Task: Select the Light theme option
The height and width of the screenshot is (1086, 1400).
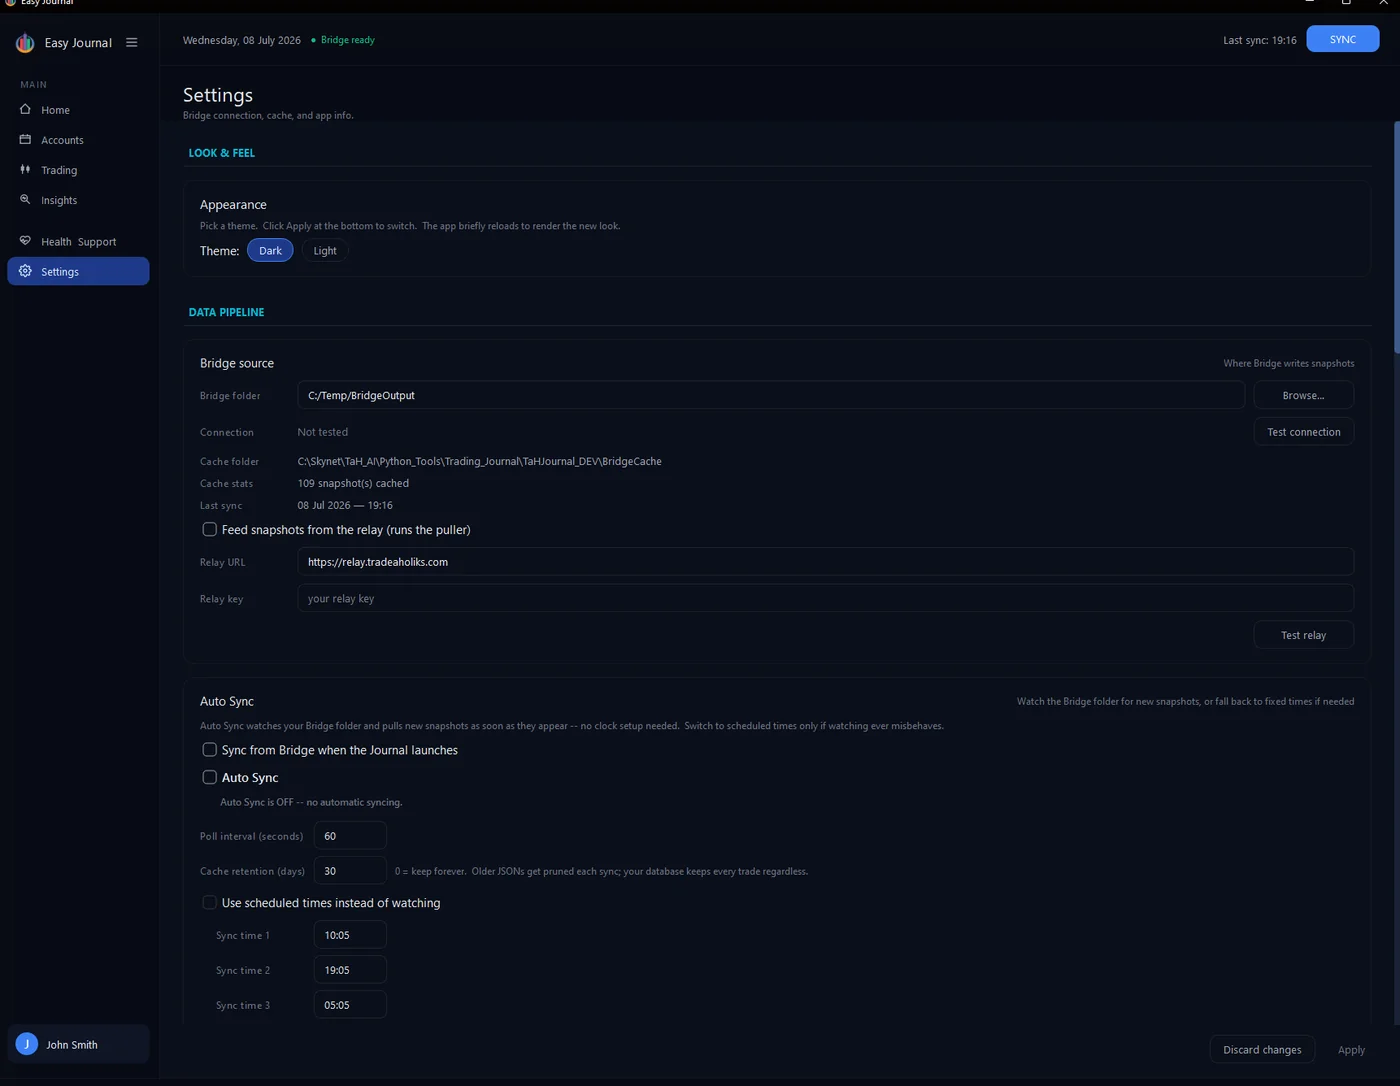Action: pyautogui.click(x=325, y=250)
